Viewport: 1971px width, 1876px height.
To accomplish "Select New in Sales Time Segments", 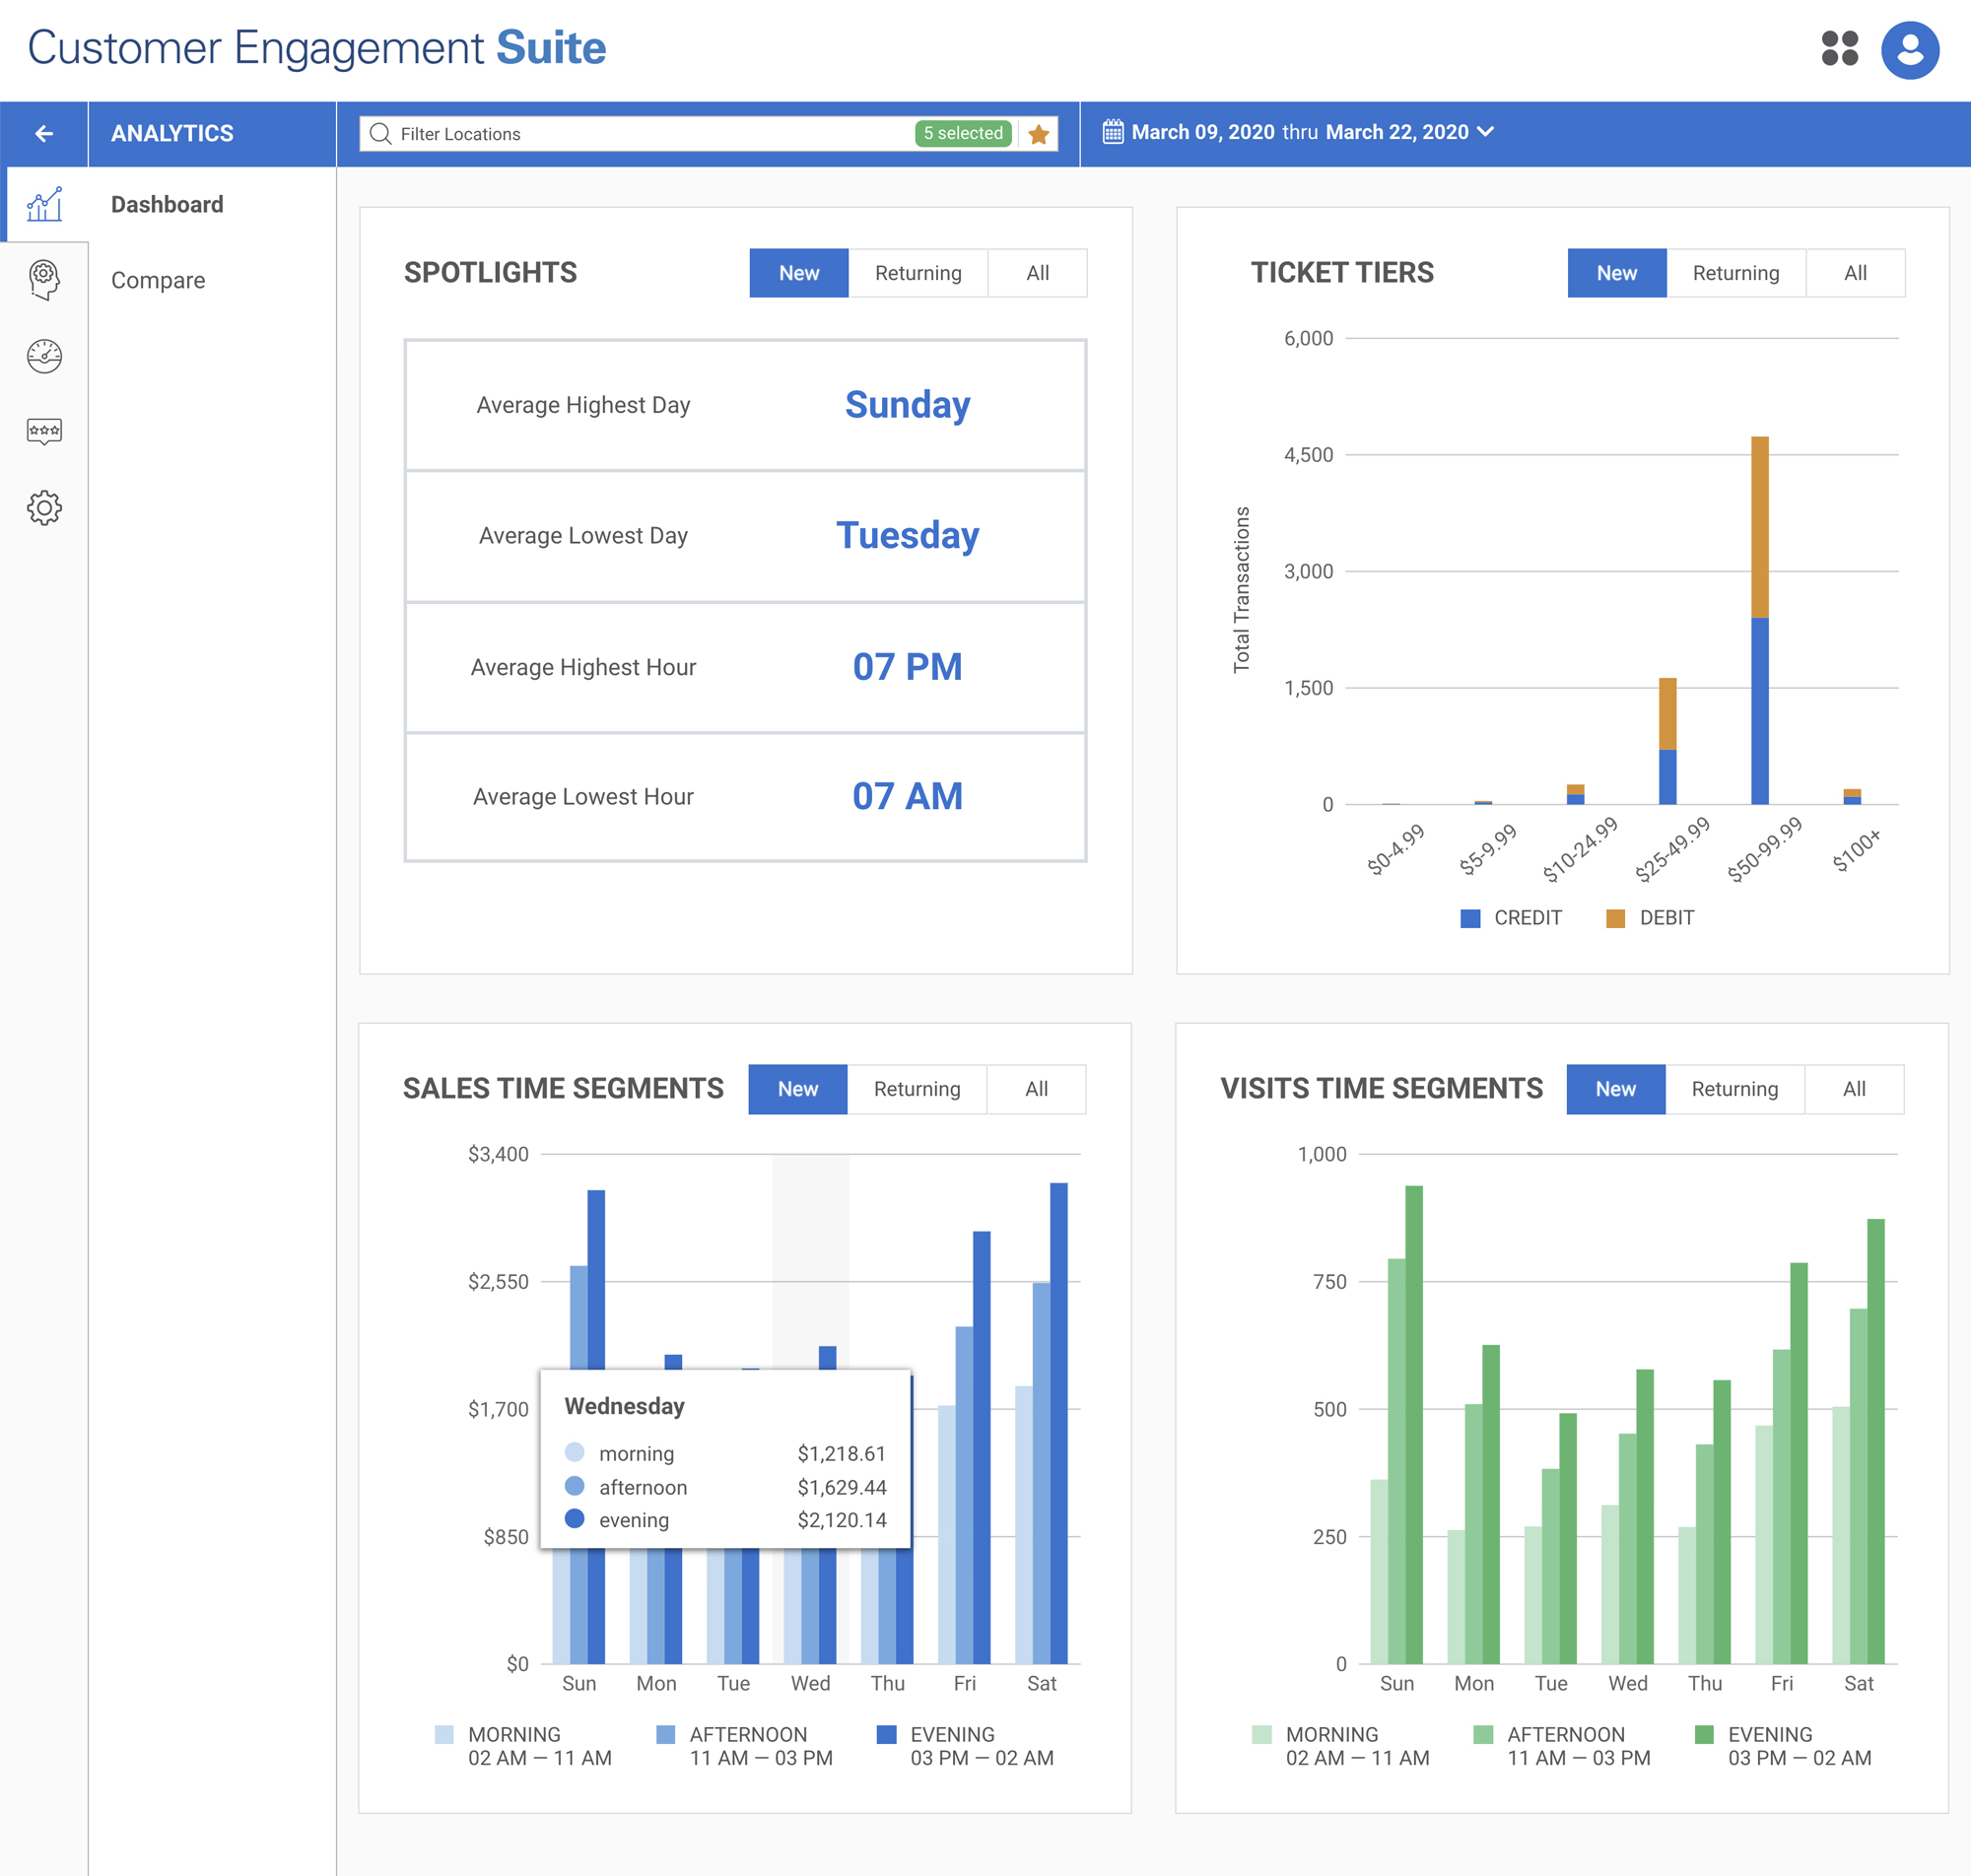I will click(x=798, y=1089).
